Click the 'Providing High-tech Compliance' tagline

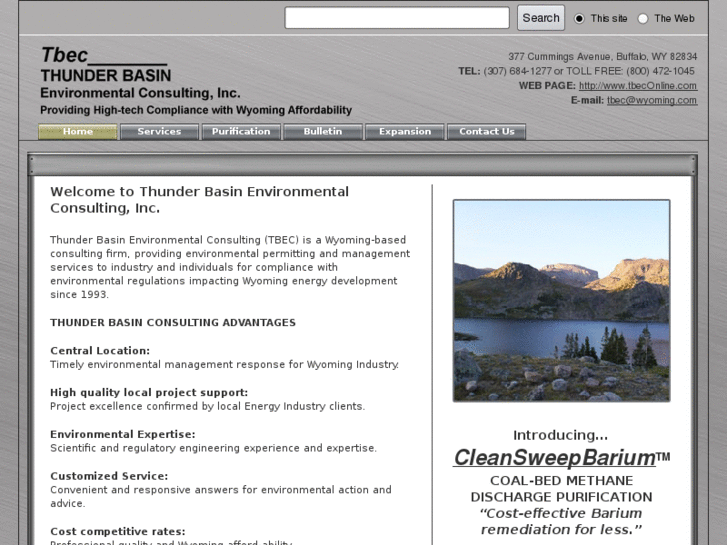pos(196,110)
